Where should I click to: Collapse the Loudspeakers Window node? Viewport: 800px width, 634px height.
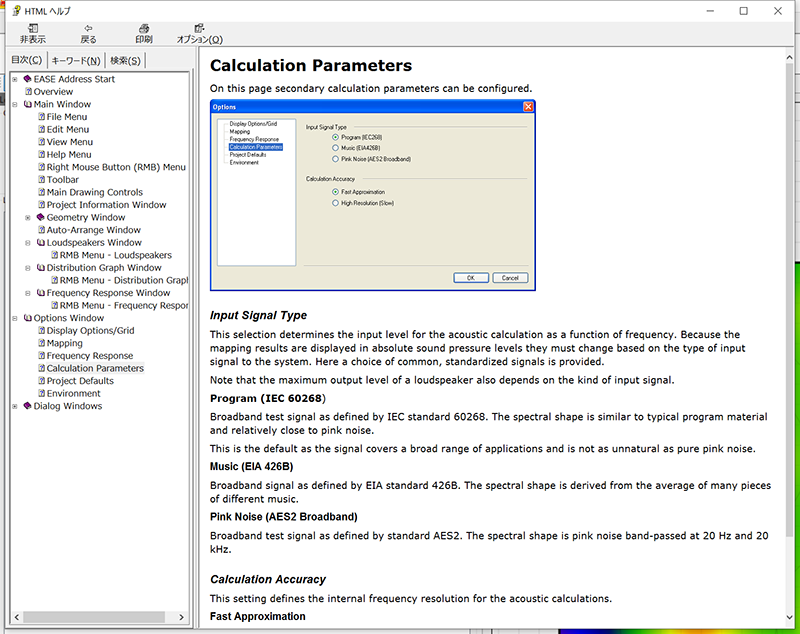28,243
